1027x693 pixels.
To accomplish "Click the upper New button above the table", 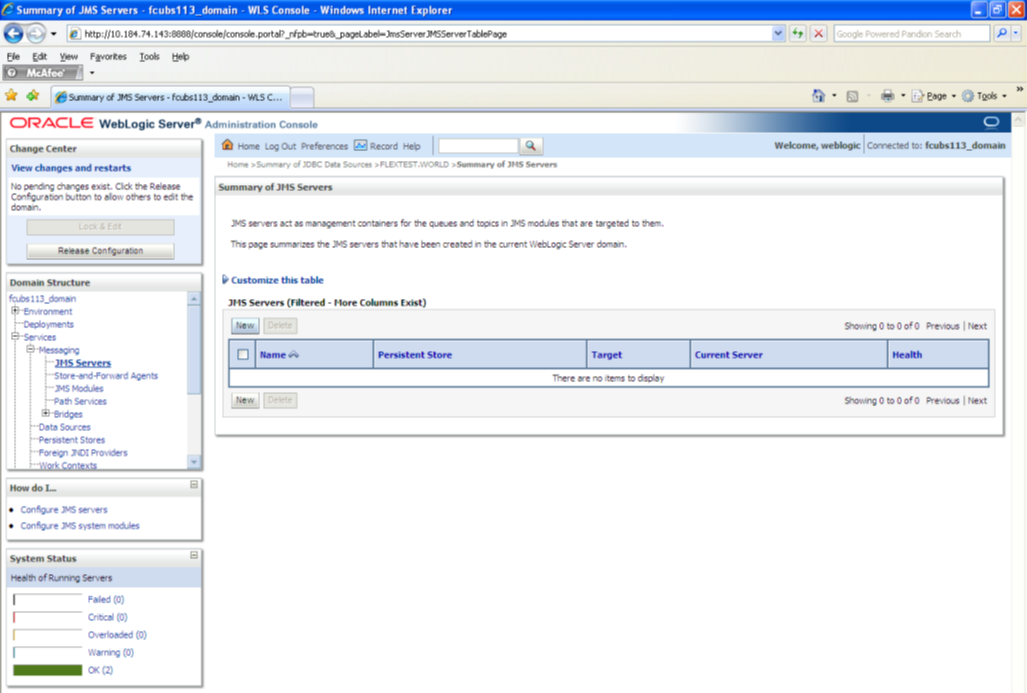I will tap(245, 326).
